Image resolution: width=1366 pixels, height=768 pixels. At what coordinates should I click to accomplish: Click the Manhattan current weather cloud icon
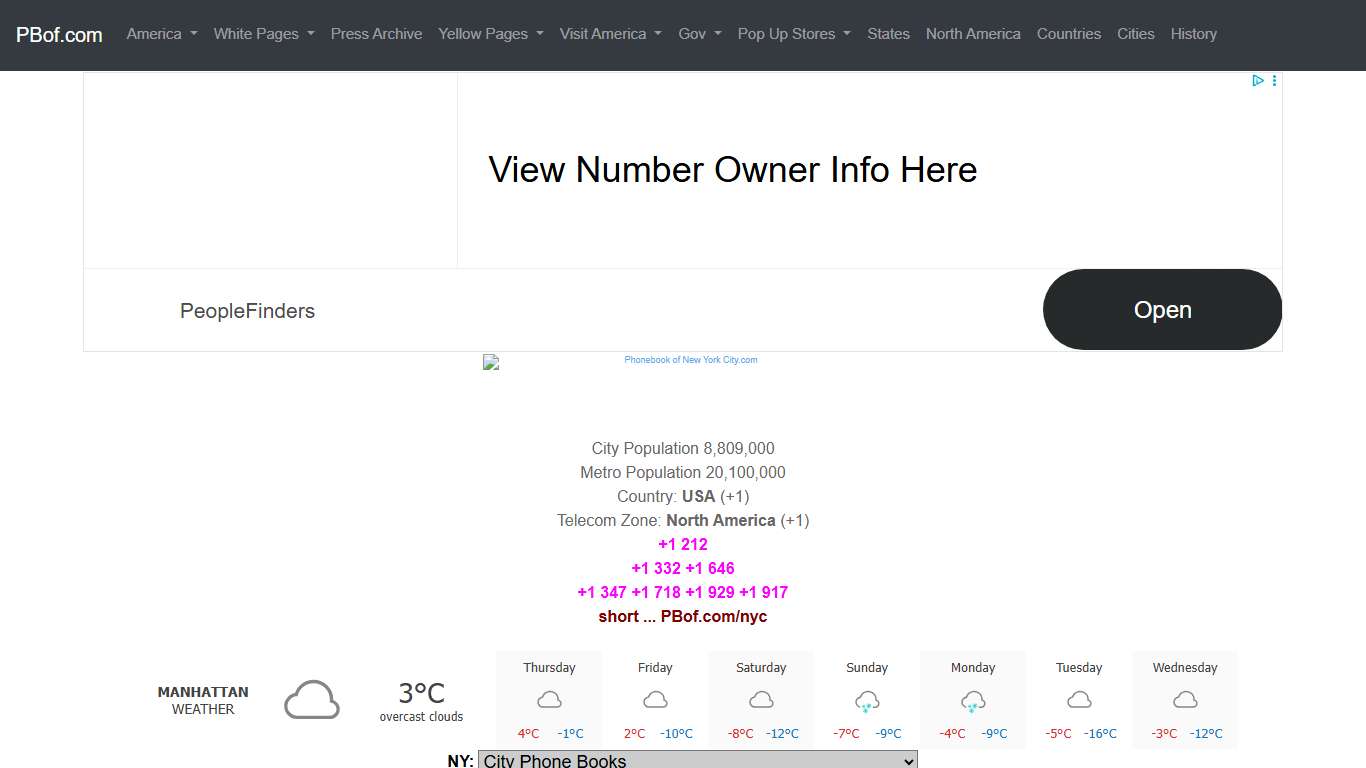[x=312, y=700]
